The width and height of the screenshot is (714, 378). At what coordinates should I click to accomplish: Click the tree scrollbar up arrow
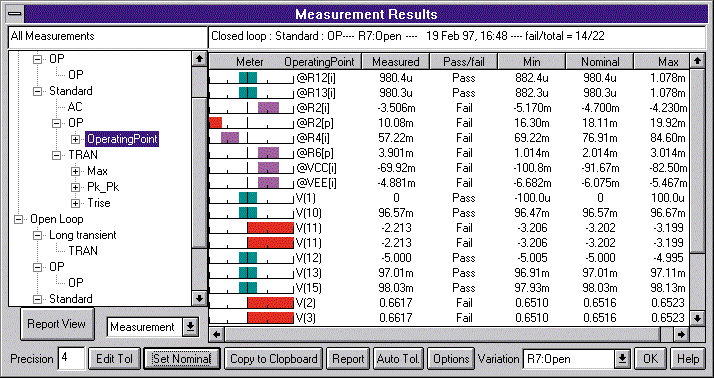point(199,58)
